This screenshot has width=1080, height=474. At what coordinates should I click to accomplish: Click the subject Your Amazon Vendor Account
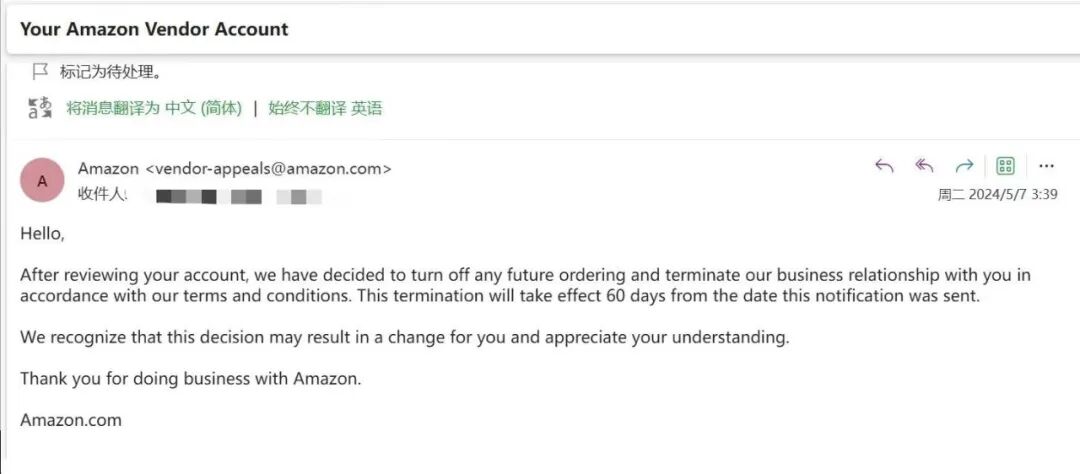[x=154, y=29]
